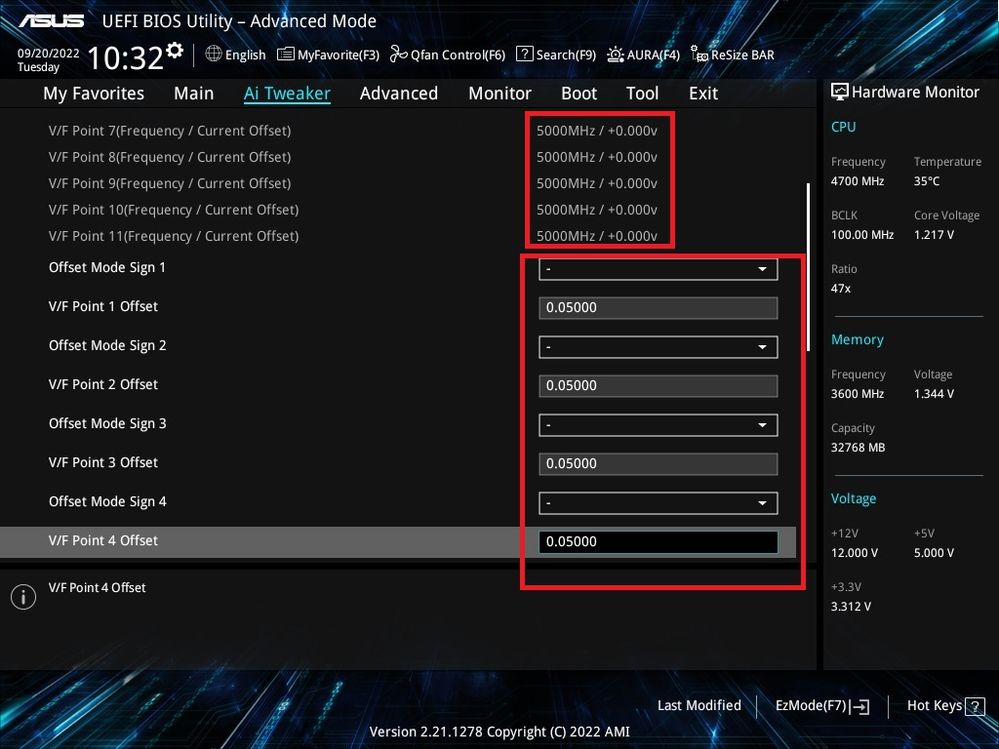Edit the V/F Point 4 Offset field

(x=658, y=542)
